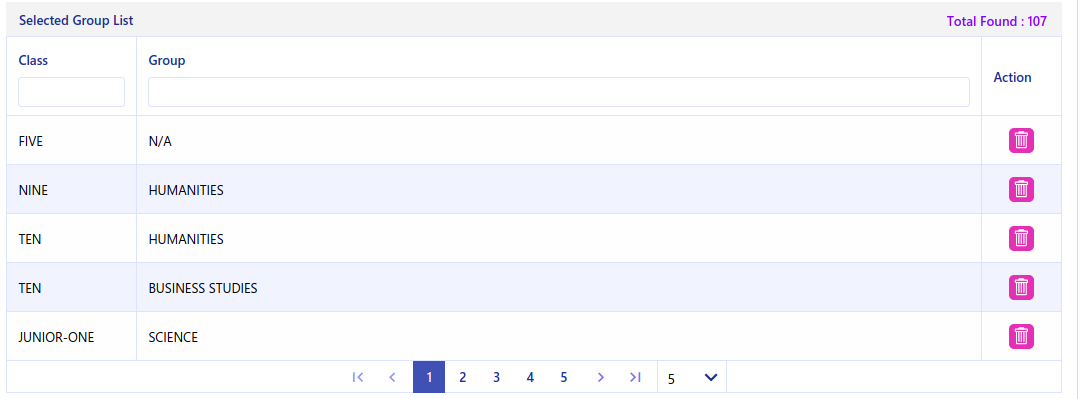
Task: Go to the next page arrow
Action: 600,377
